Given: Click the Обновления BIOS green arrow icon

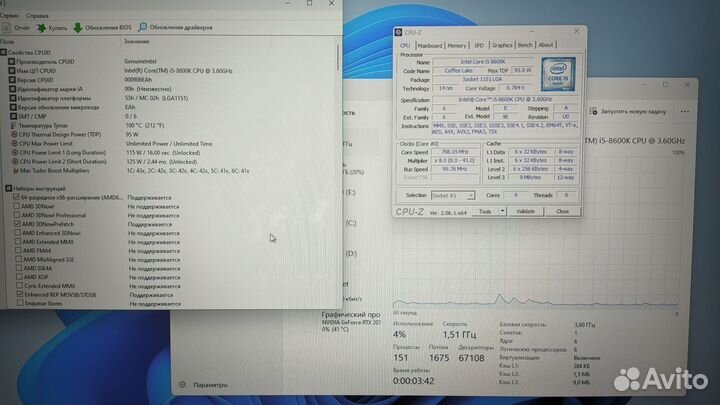Looking at the screenshot, I should click(x=78, y=28).
